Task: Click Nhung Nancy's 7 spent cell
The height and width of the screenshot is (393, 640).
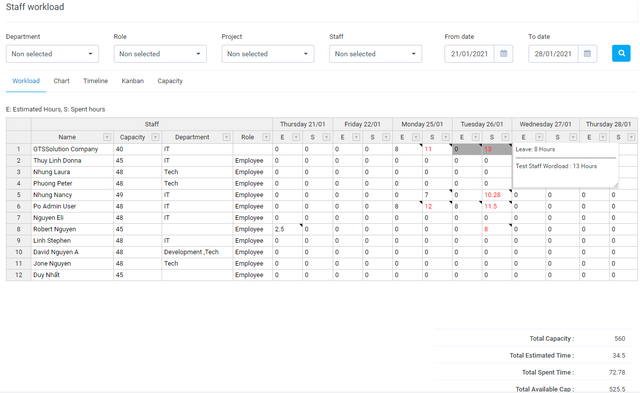Action: click(438, 195)
